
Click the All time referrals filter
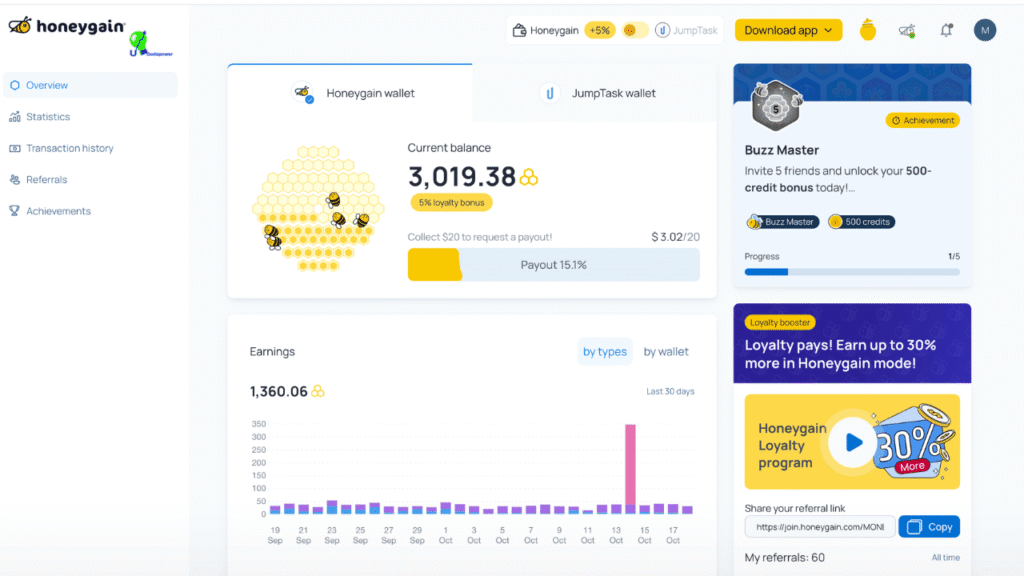coord(946,557)
